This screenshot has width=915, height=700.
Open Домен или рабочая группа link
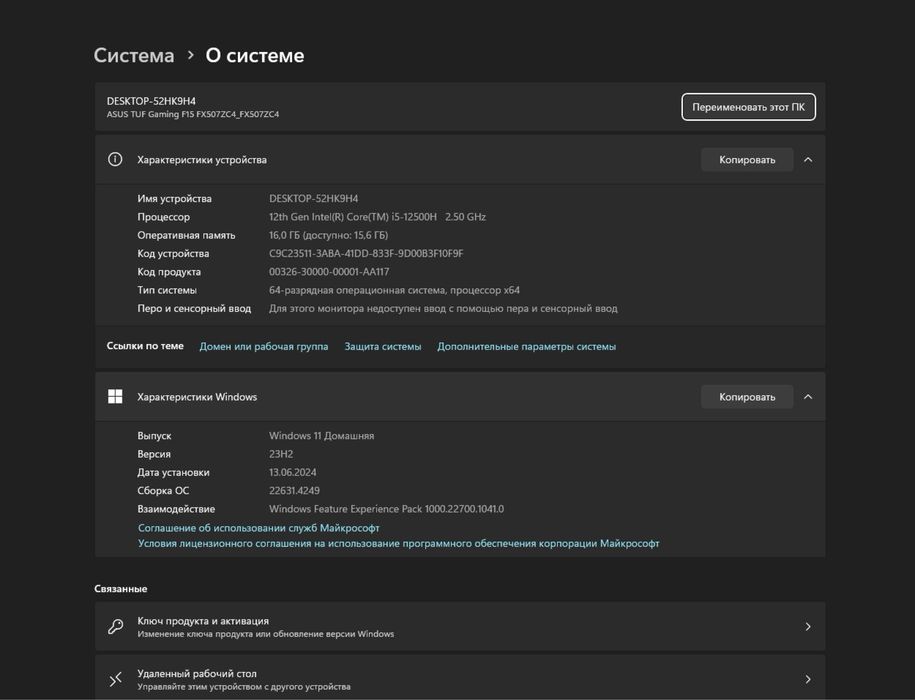tap(264, 346)
